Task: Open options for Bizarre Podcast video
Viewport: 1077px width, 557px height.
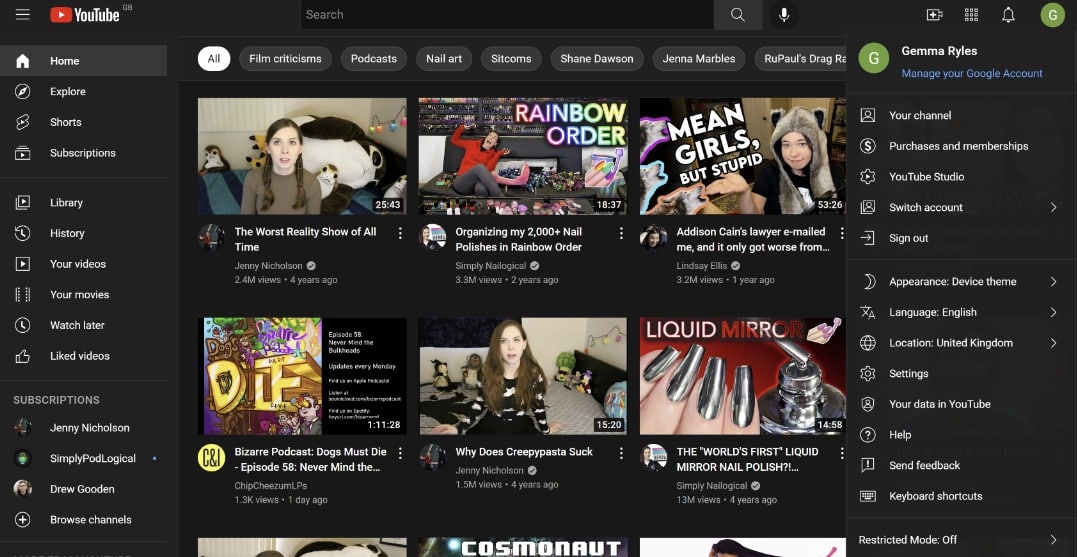Action: click(400, 453)
